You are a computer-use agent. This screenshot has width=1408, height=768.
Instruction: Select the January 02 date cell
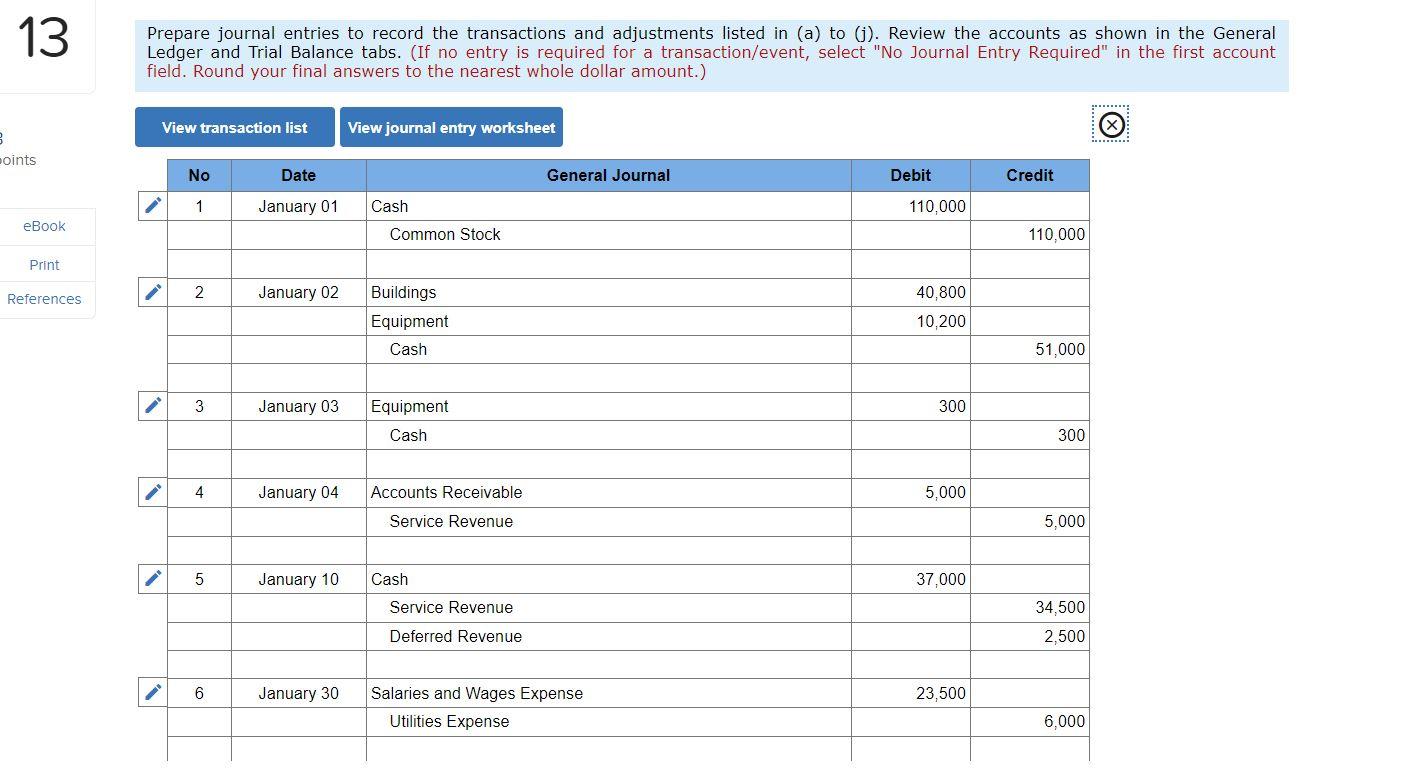click(x=299, y=292)
